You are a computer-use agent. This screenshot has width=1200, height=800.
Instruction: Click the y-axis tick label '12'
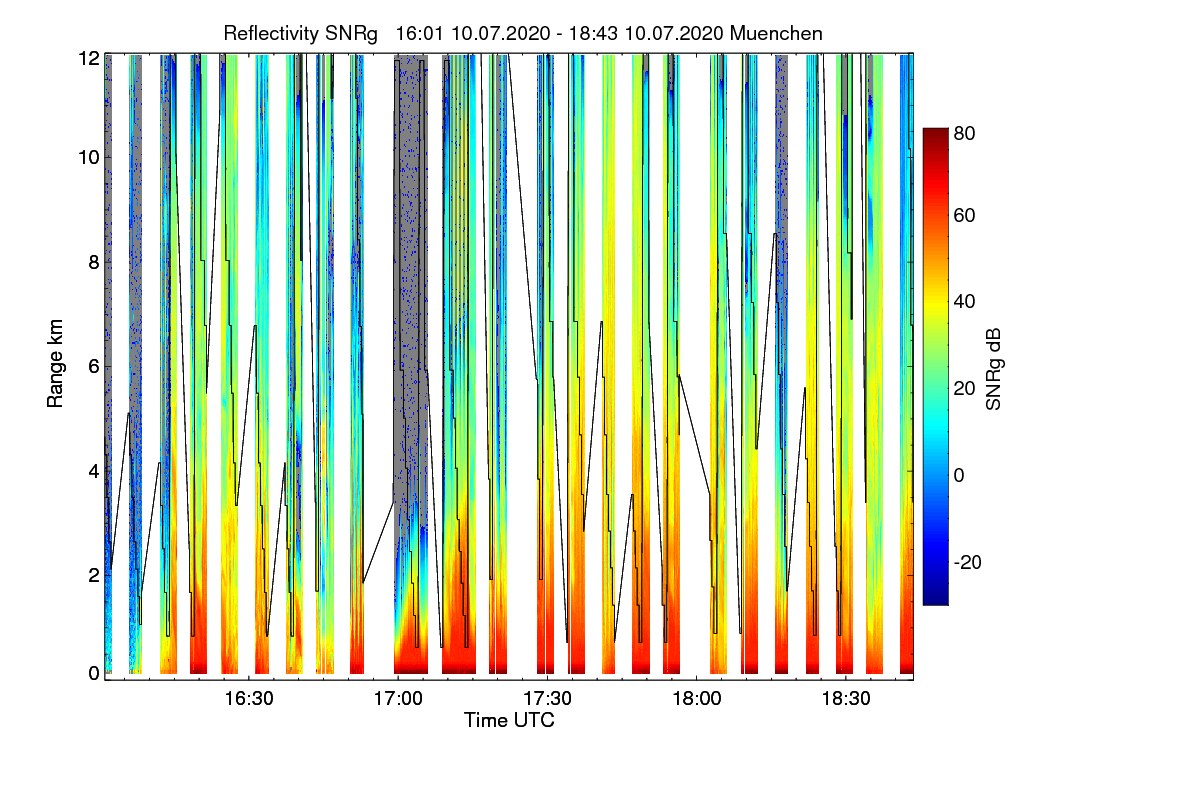[88, 57]
